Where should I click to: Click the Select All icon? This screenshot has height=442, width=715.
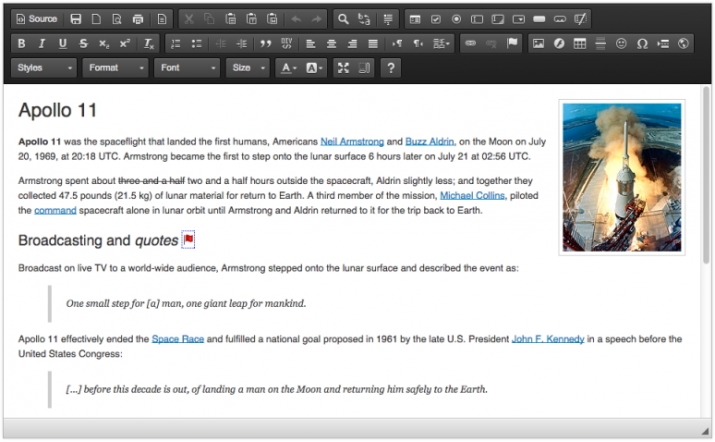pyautogui.click(x=388, y=19)
